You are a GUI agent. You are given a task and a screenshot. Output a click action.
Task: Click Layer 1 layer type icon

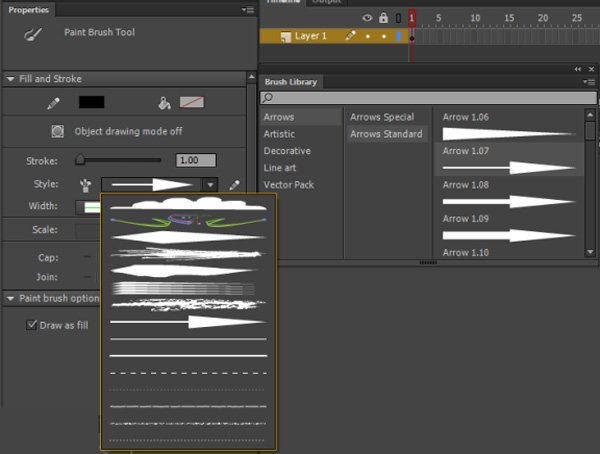tap(285, 37)
